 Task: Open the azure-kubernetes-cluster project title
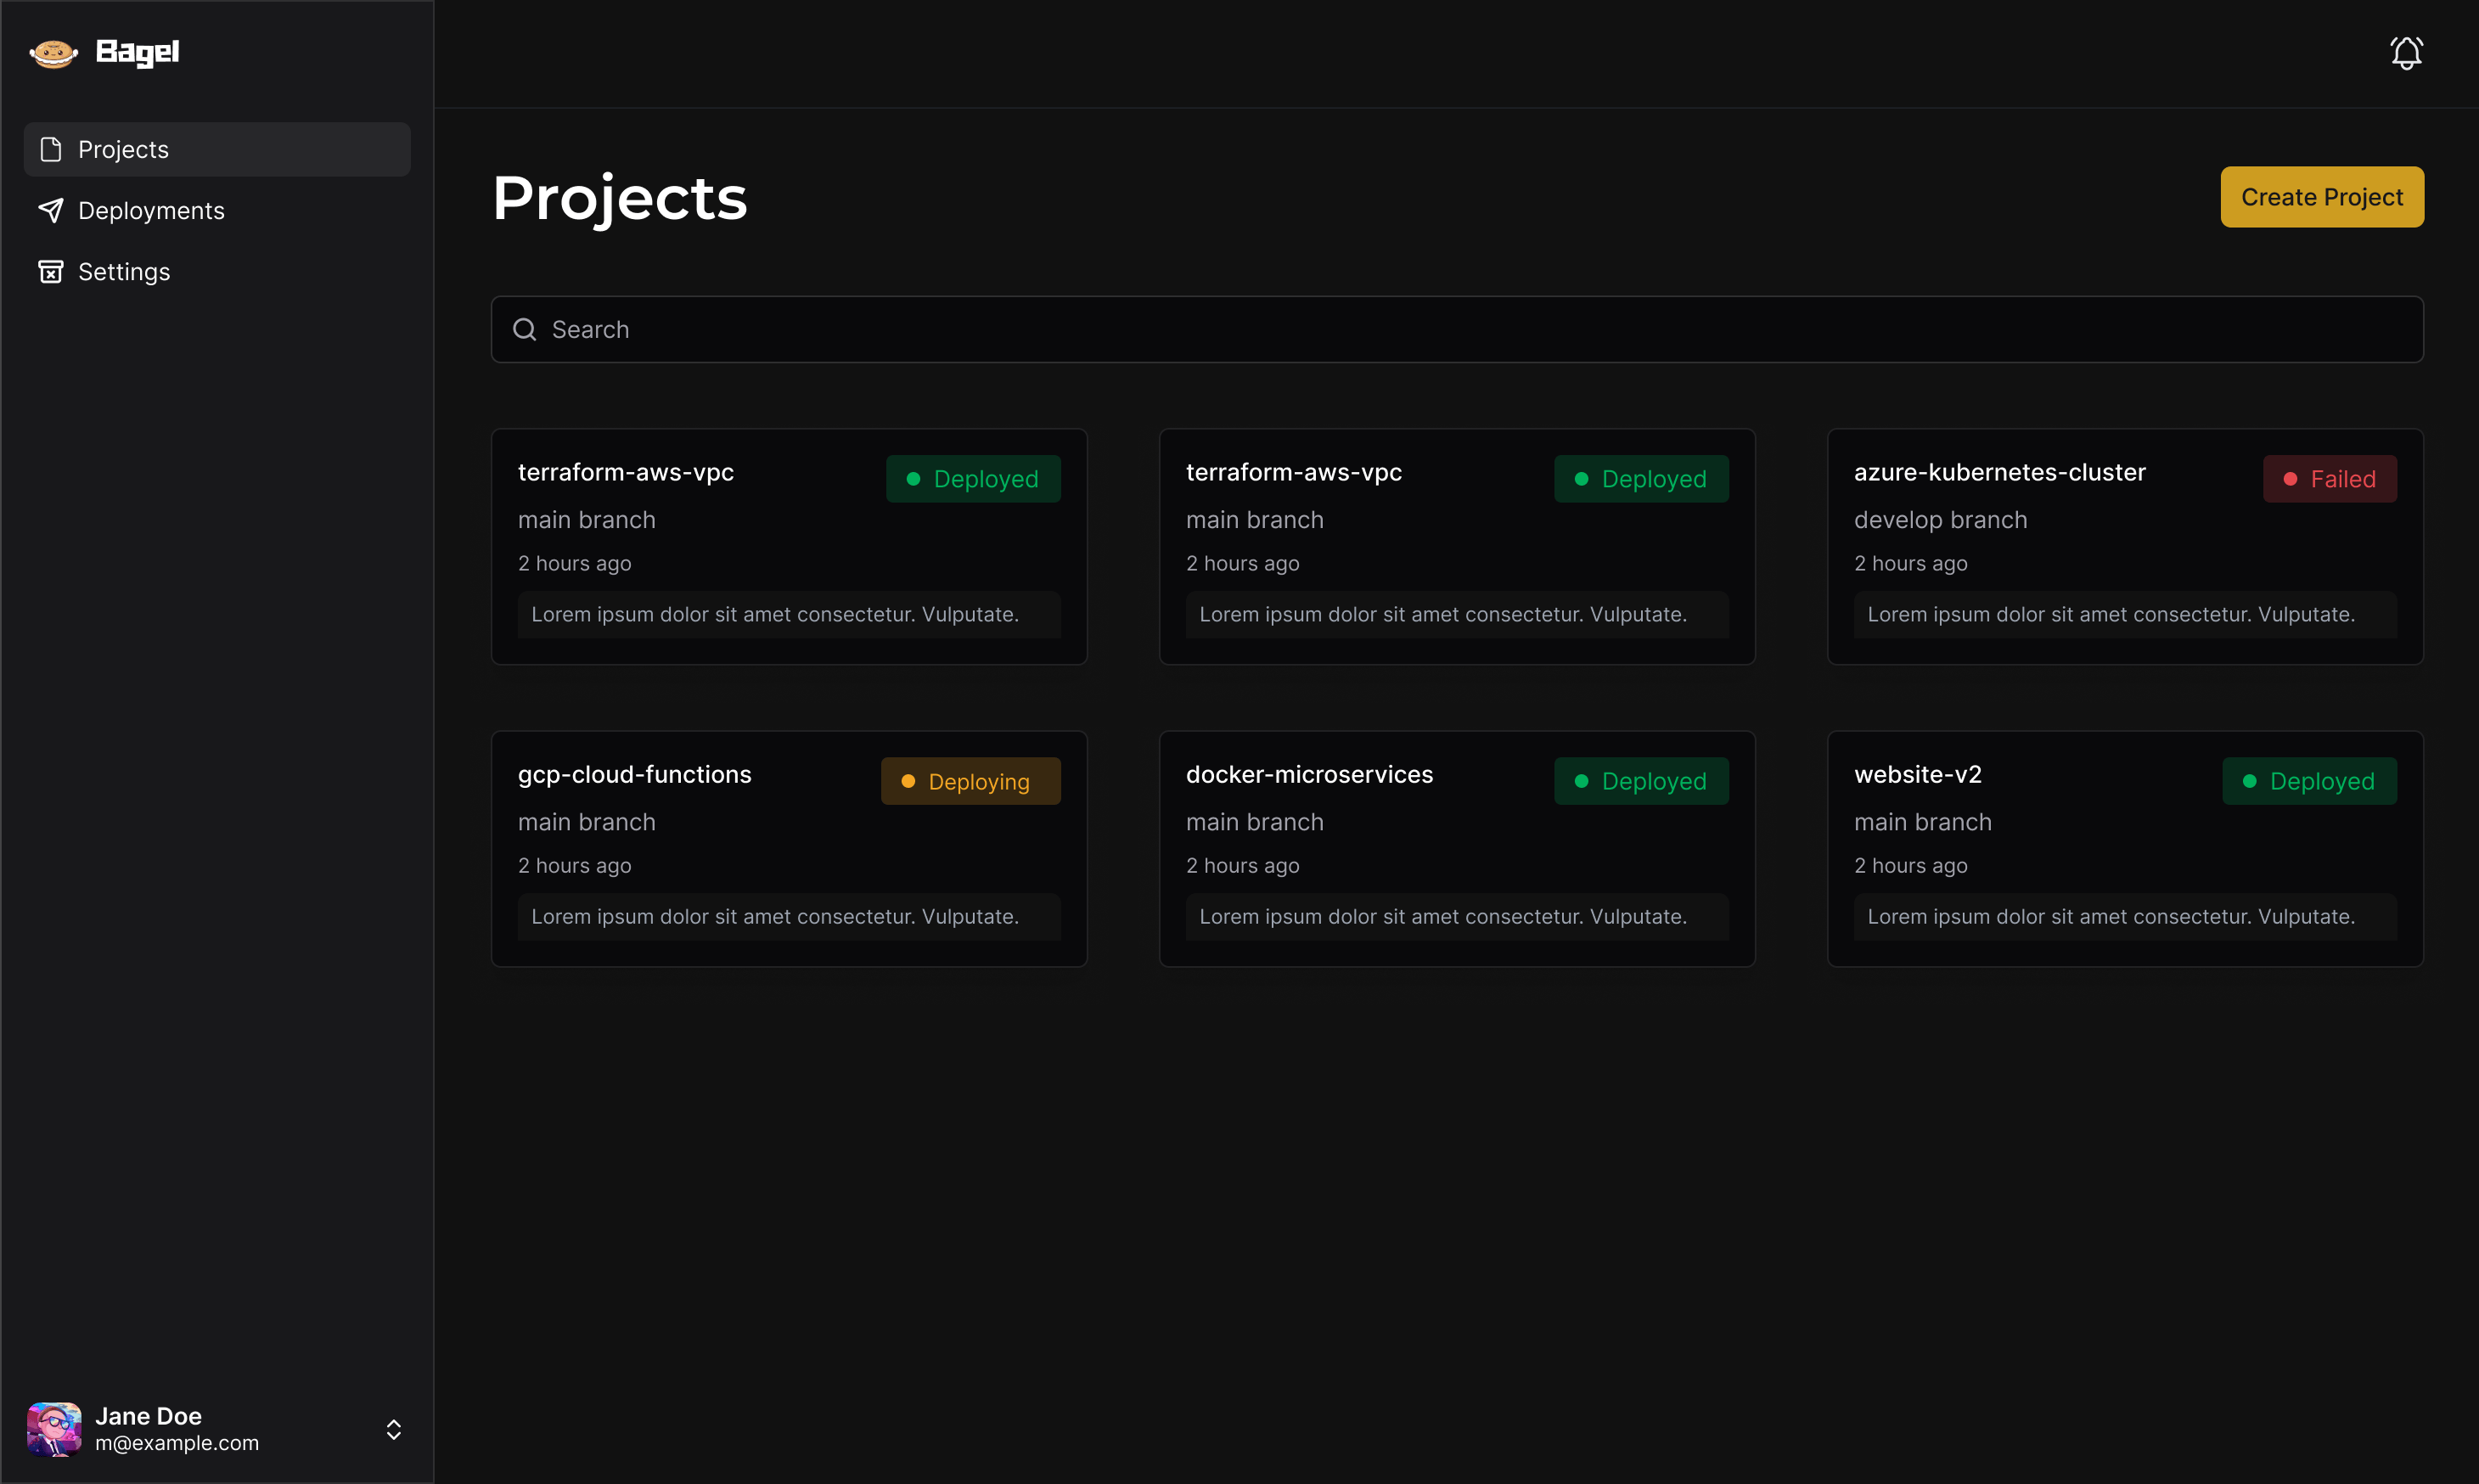[x=1999, y=472]
